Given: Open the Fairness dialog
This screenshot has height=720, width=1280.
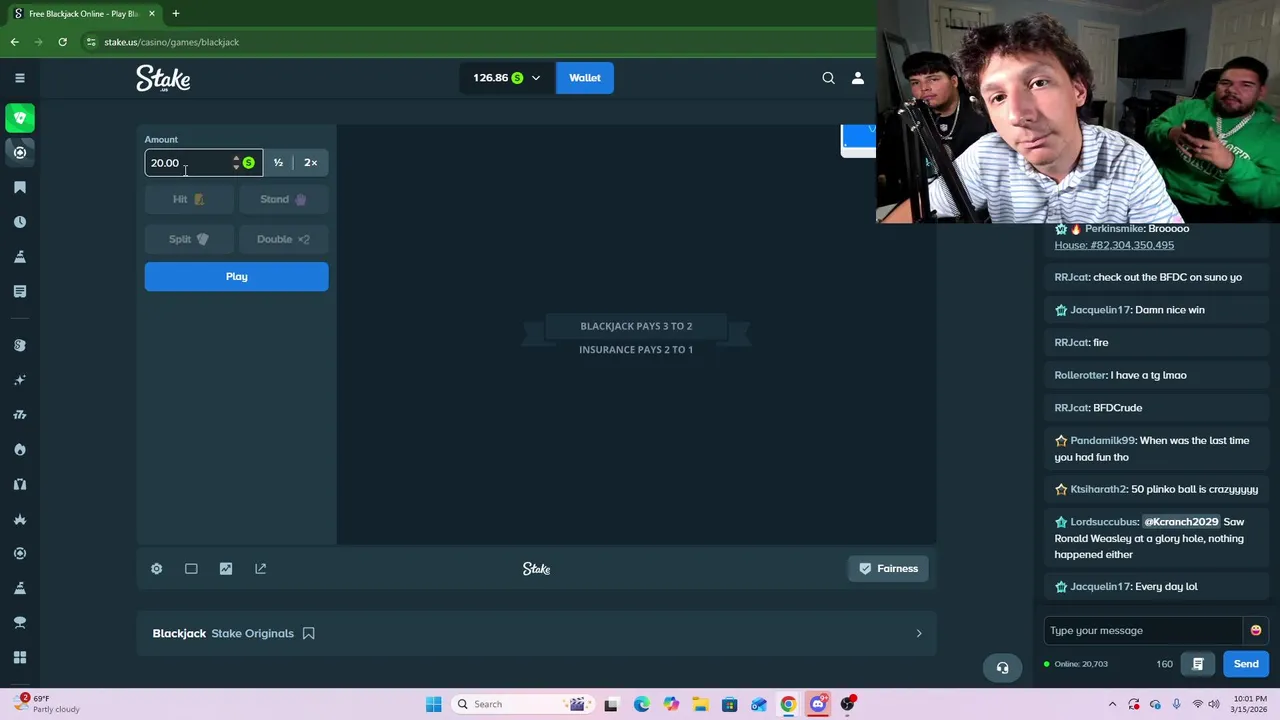Looking at the screenshot, I should pos(888,568).
